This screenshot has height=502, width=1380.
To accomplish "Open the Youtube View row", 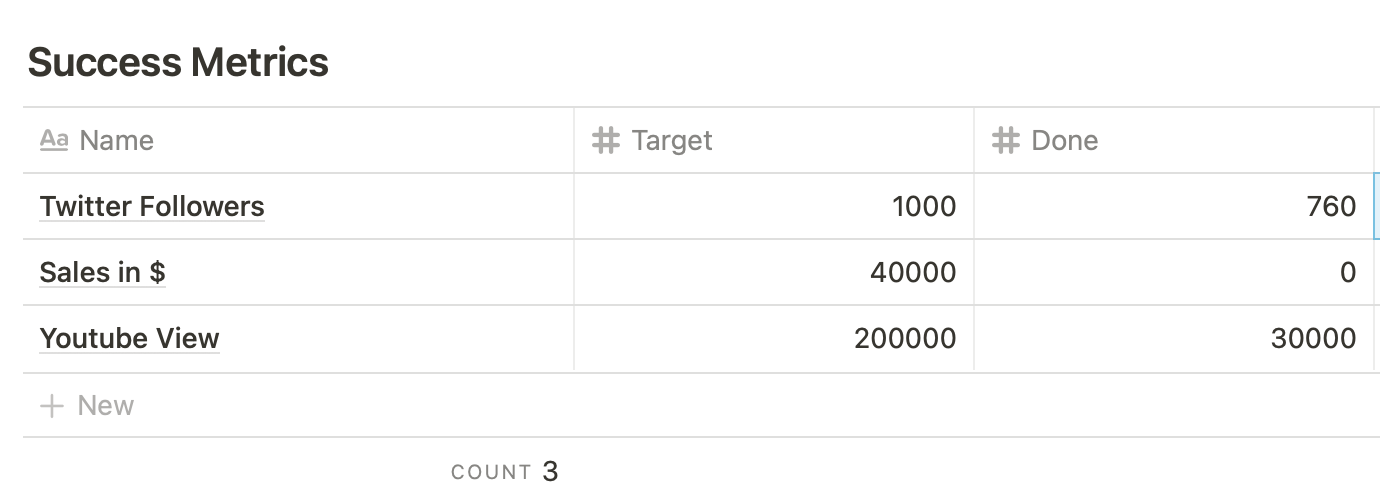I will (x=129, y=338).
